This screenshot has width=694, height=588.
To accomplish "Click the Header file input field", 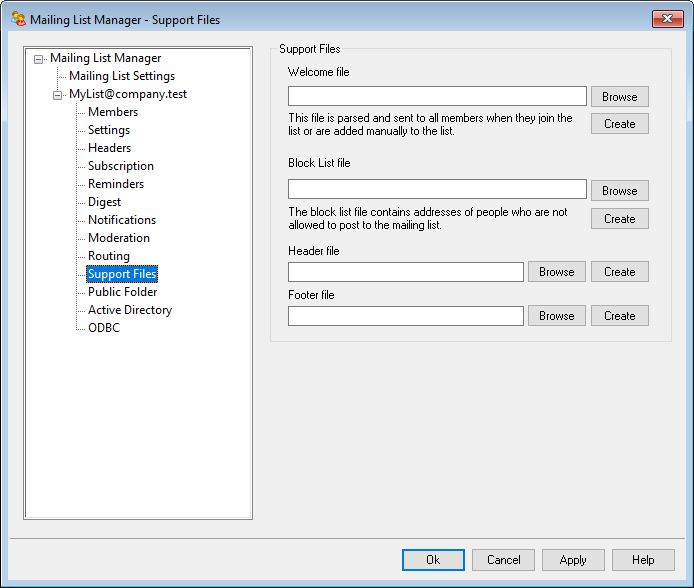I will [405, 272].
